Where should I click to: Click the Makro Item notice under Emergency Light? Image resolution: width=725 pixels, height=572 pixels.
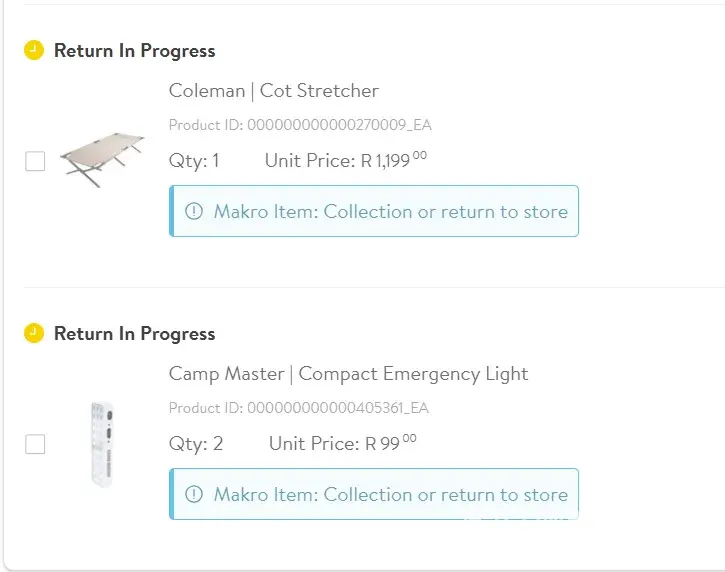click(390, 494)
